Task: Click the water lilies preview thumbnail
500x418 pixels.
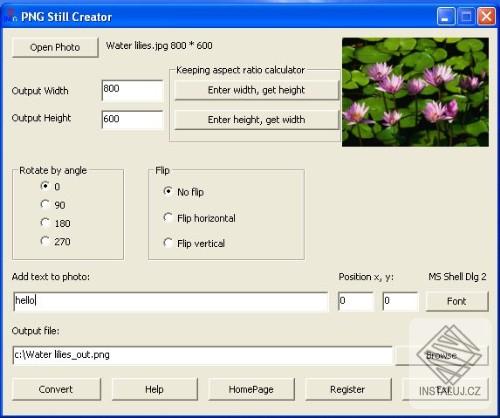Action: [415, 92]
